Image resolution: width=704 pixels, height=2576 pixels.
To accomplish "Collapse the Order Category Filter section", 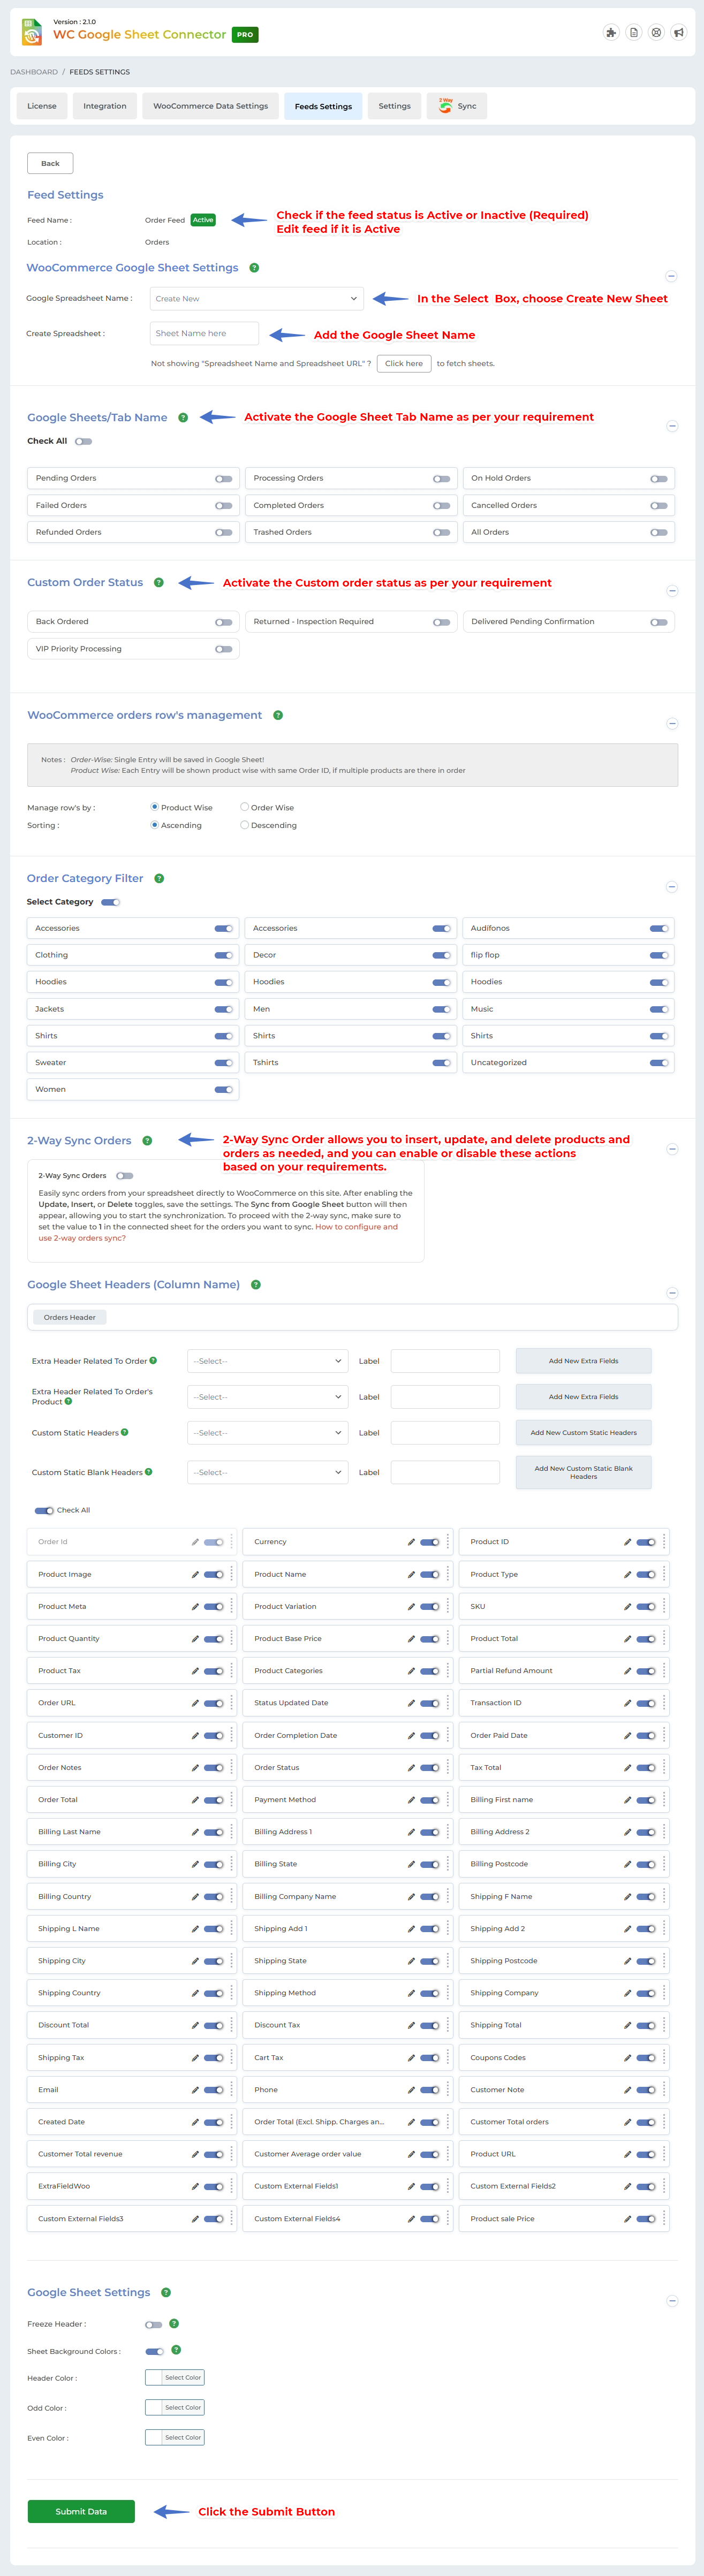I will click(x=672, y=887).
